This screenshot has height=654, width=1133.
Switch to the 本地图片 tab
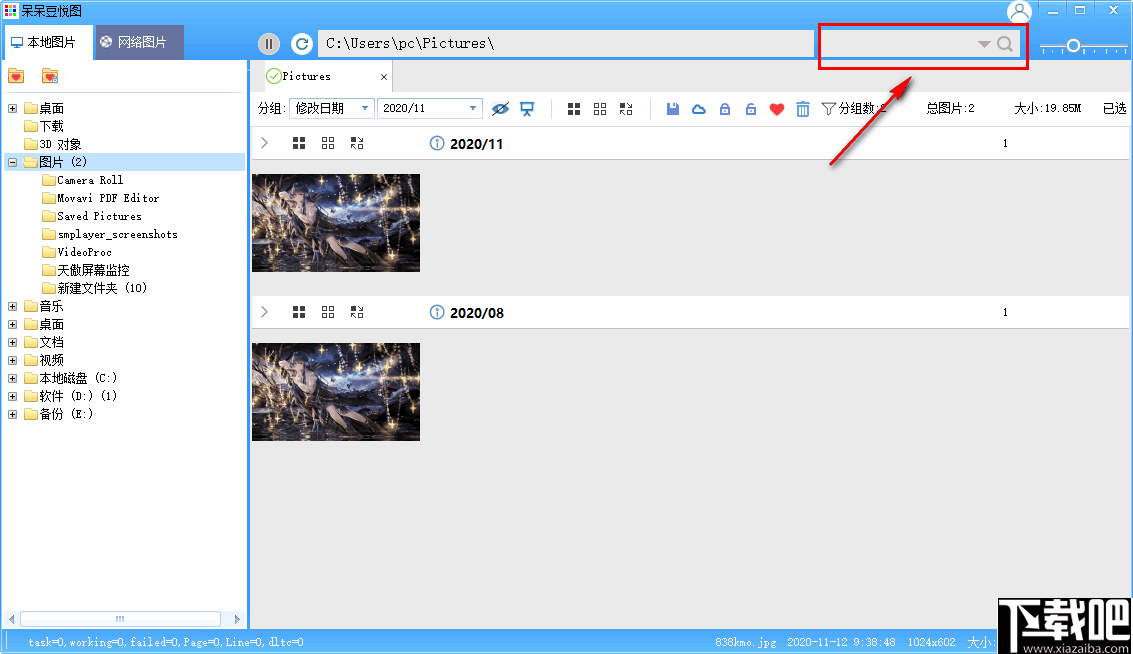[48, 43]
